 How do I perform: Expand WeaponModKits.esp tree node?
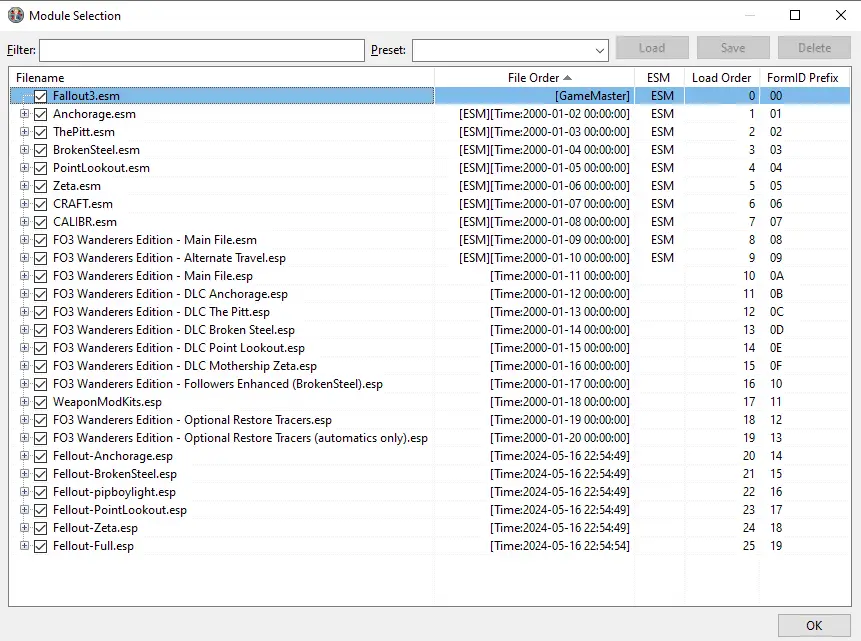[24, 402]
